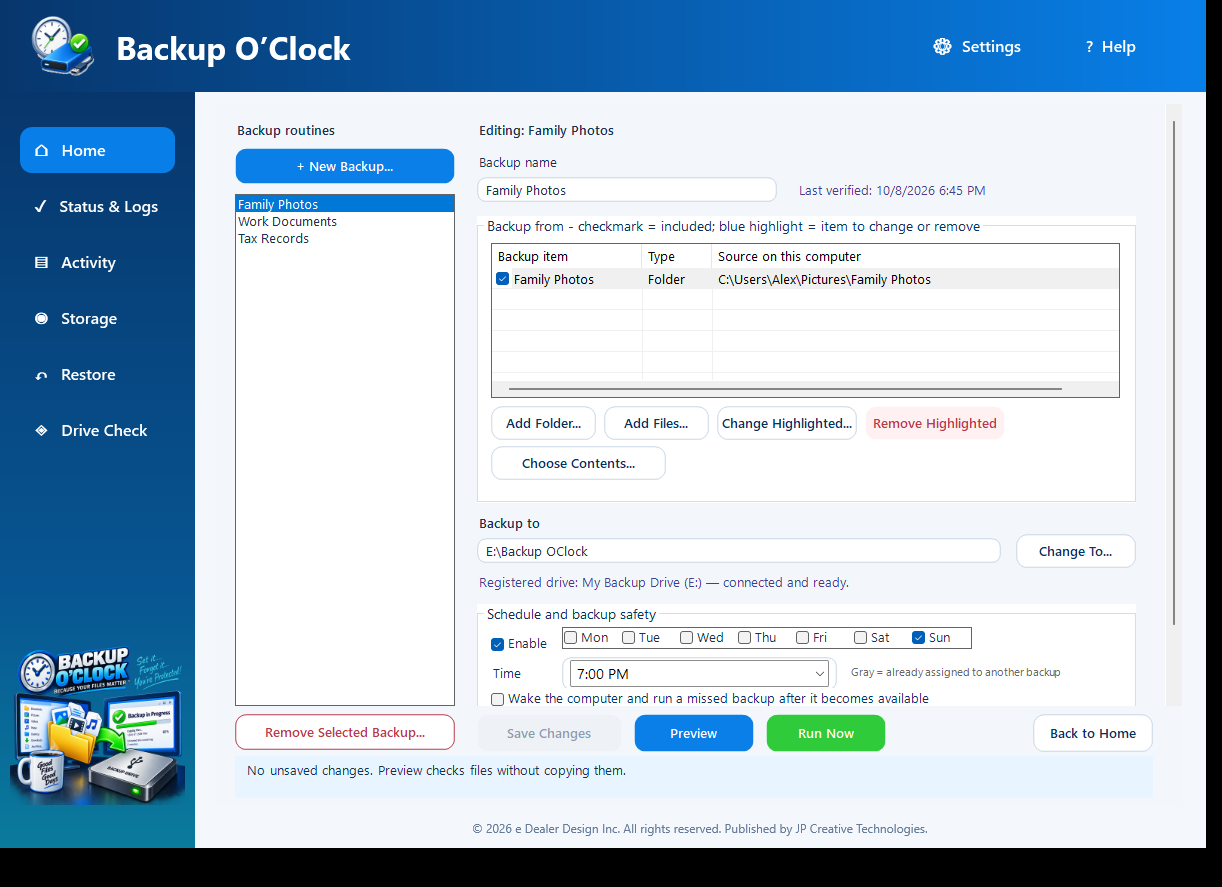
Task: Check the Wed day checkbox
Action: 686,637
